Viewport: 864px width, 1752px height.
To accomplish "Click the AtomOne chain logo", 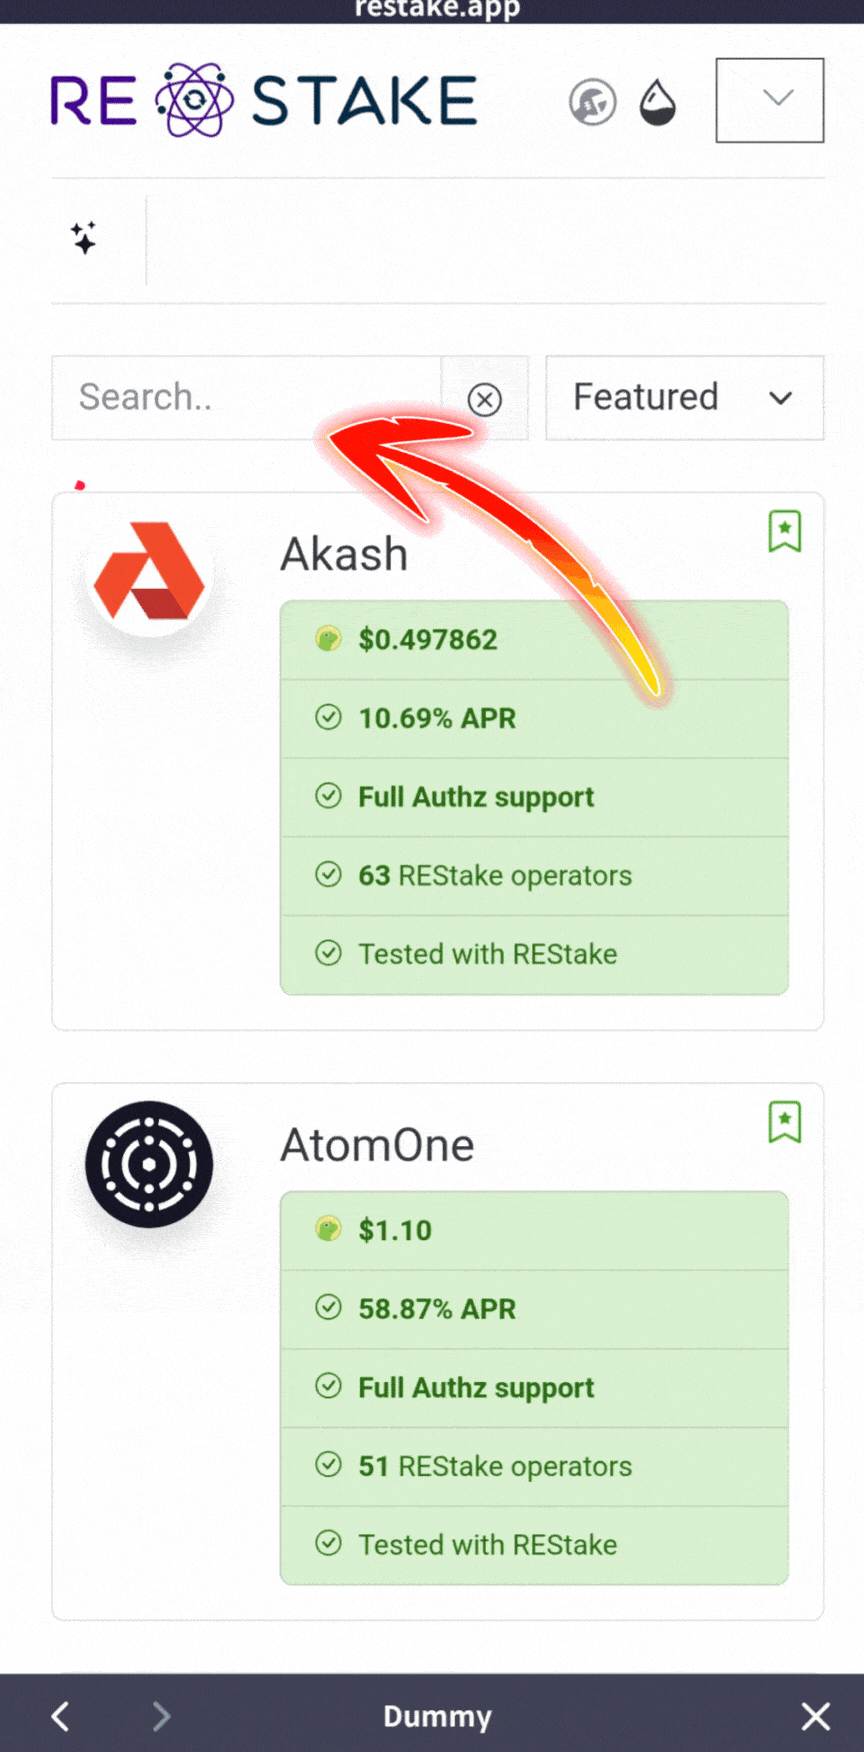I will 148,1162.
